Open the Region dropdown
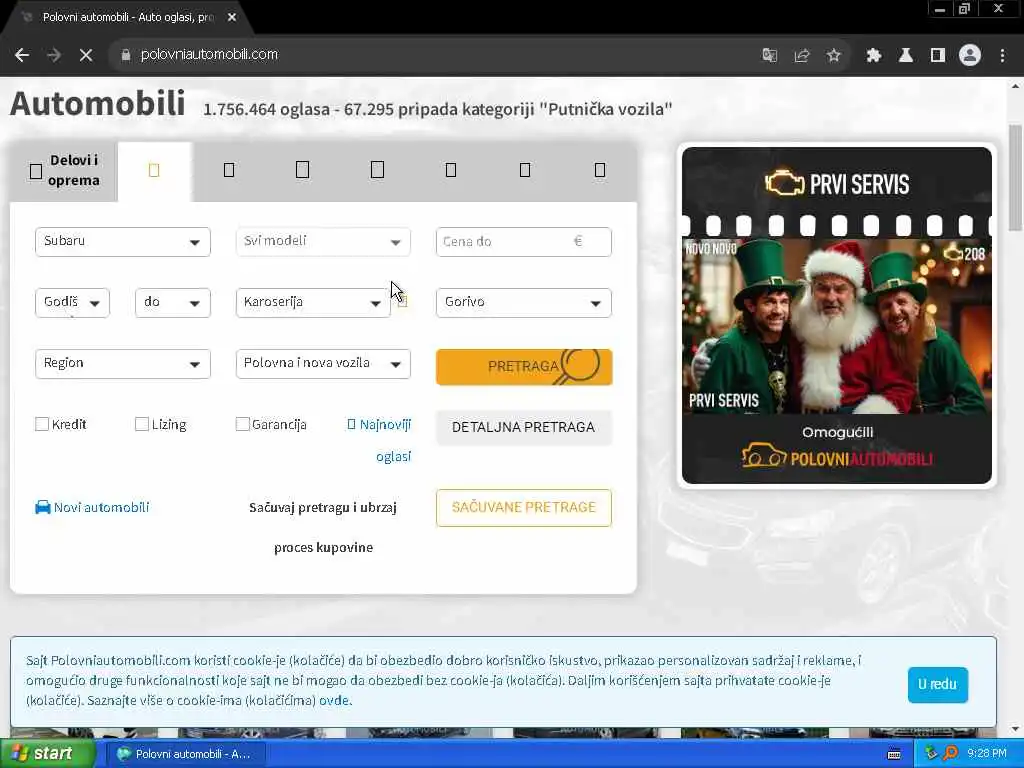 click(x=123, y=364)
